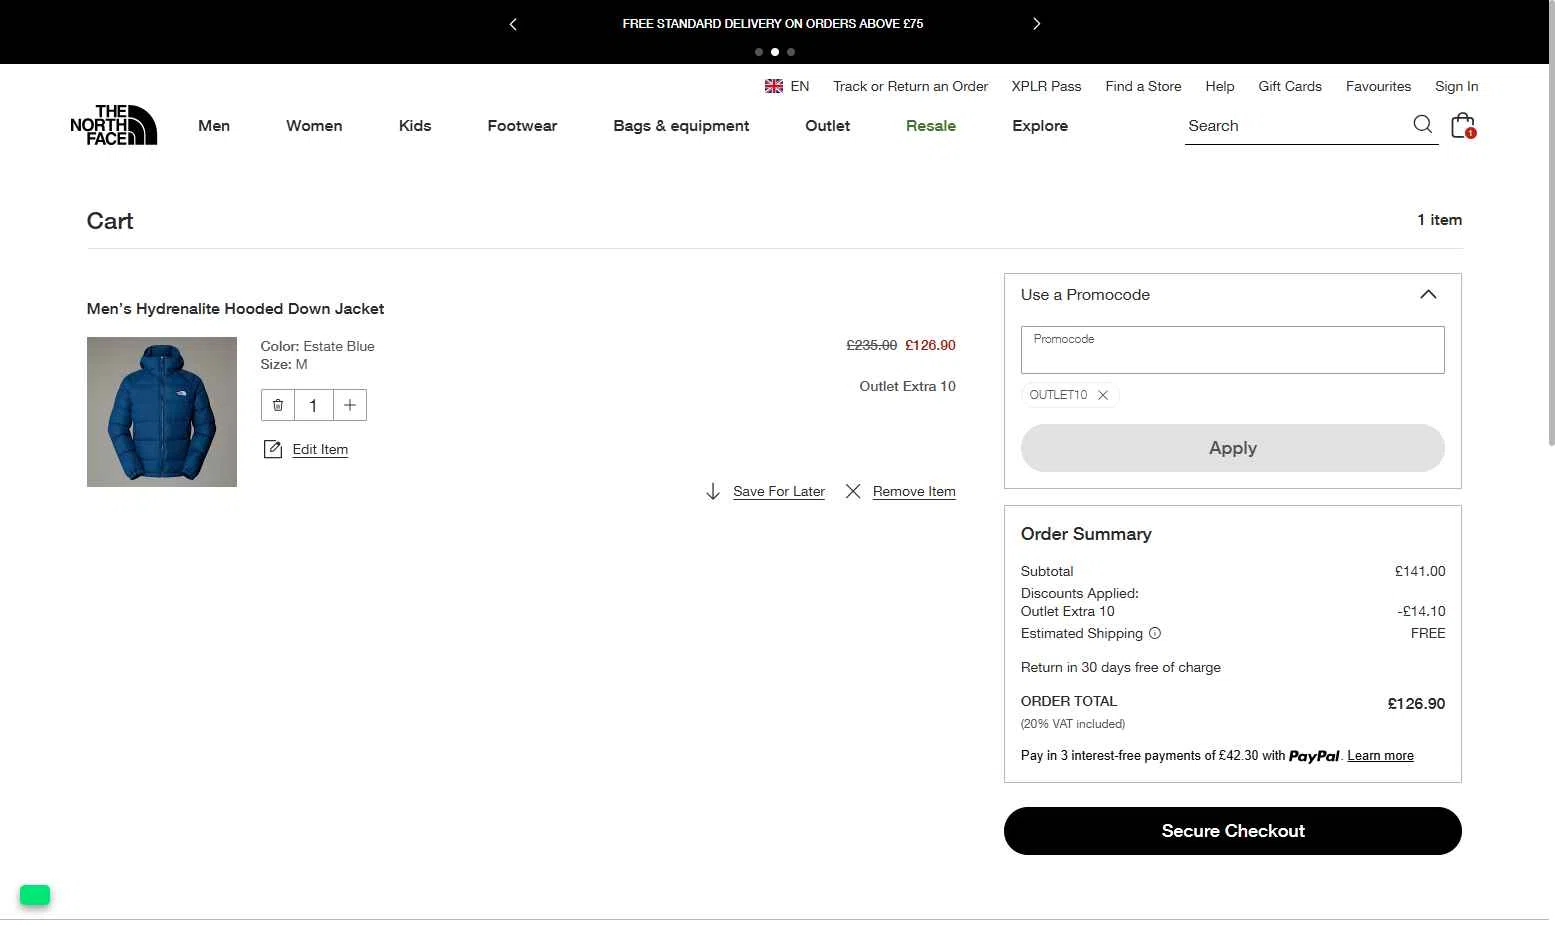
Task: Click the sale price £126.90
Action: [x=930, y=345]
